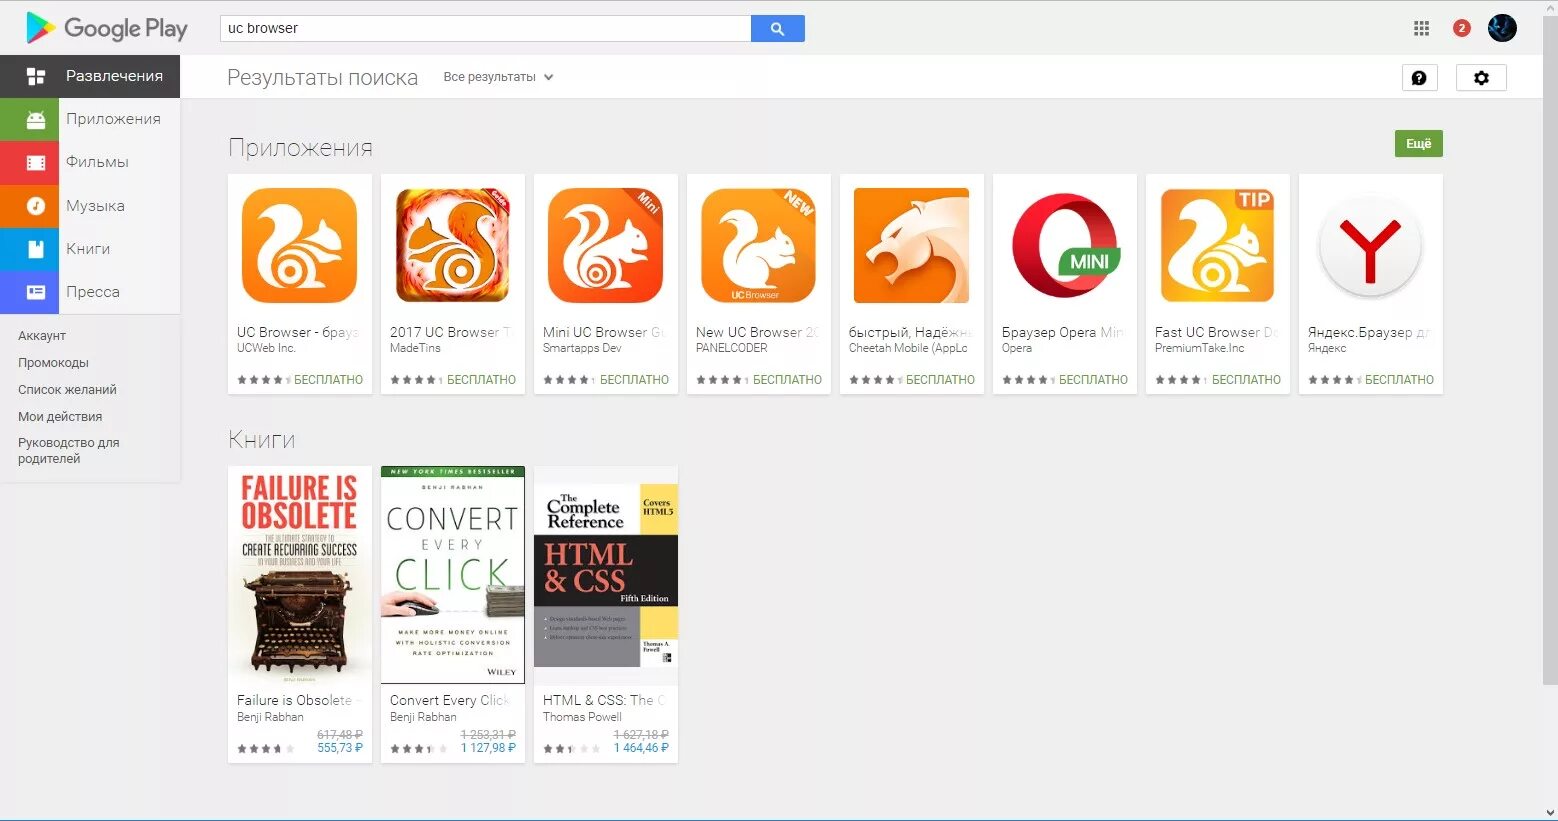
Task: Select the Развлечения sidebar item
Action: point(90,76)
